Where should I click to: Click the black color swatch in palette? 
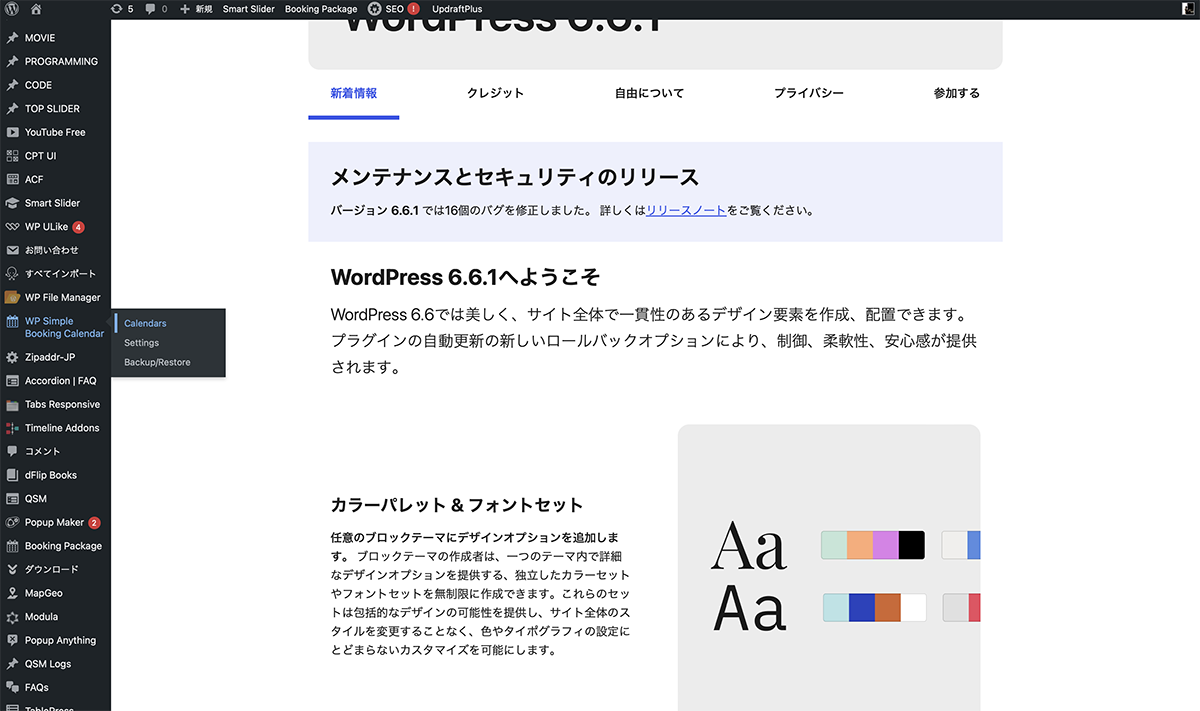[x=911, y=545]
